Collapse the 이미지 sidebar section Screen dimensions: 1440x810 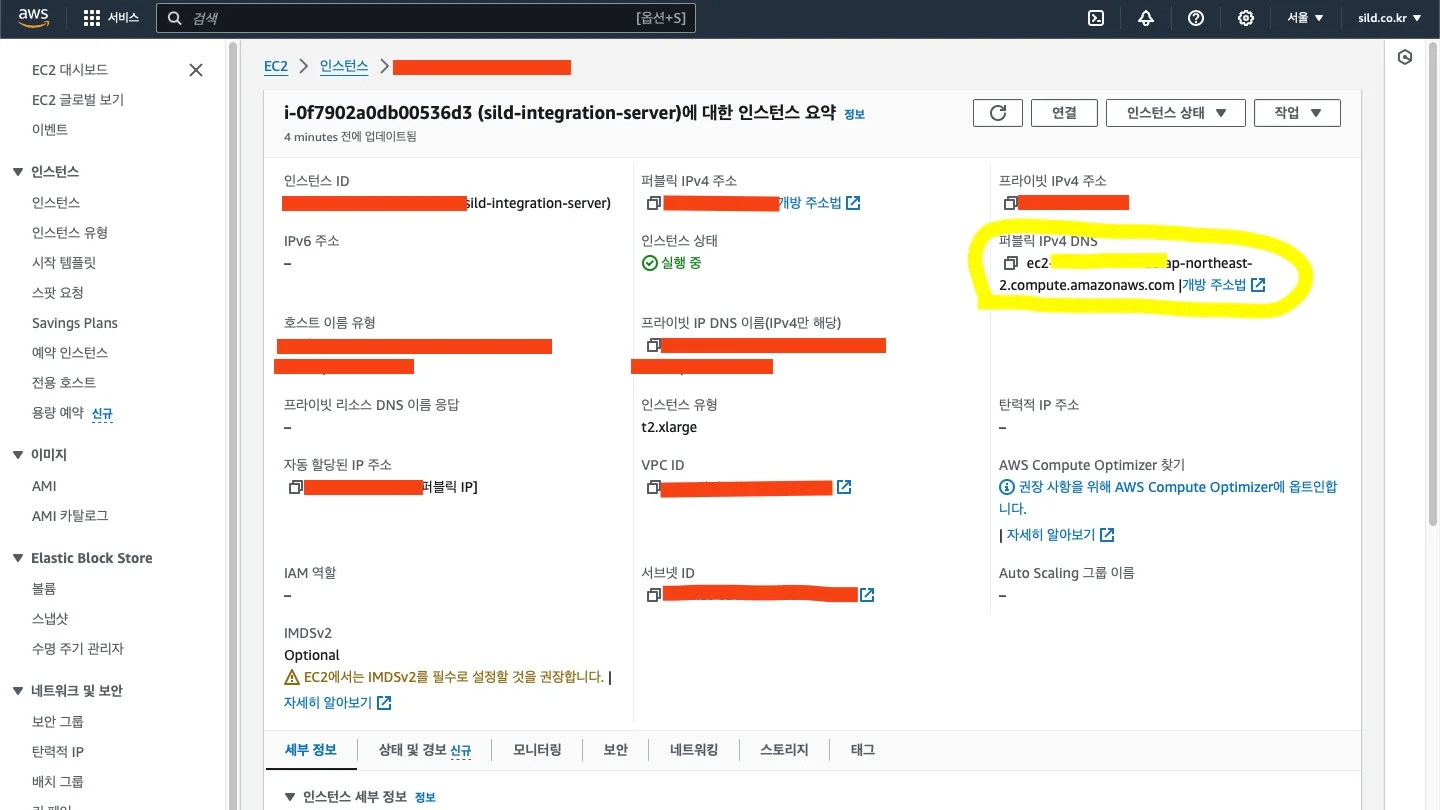point(18,455)
